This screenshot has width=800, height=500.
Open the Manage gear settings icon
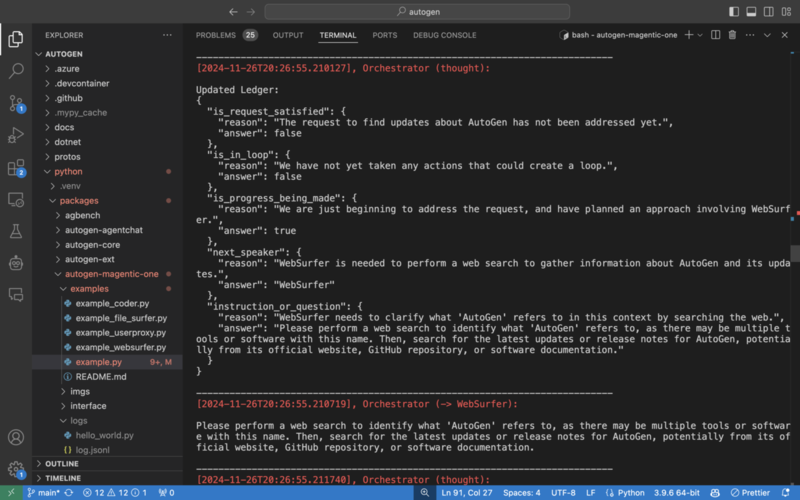[16, 469]
